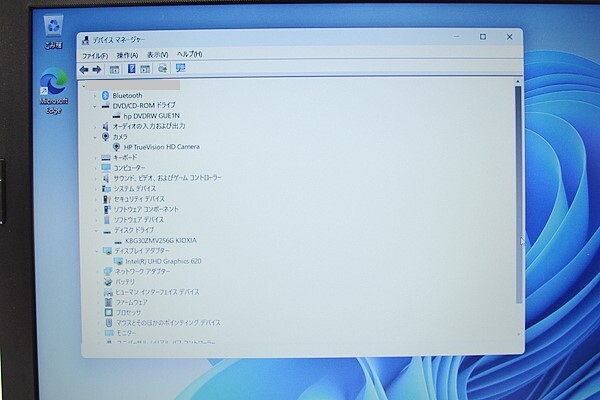Image resolution: width=600 pixels, height=400 pixels.
Task: Minimize the Device Manager window
Action: pos(457,37)
